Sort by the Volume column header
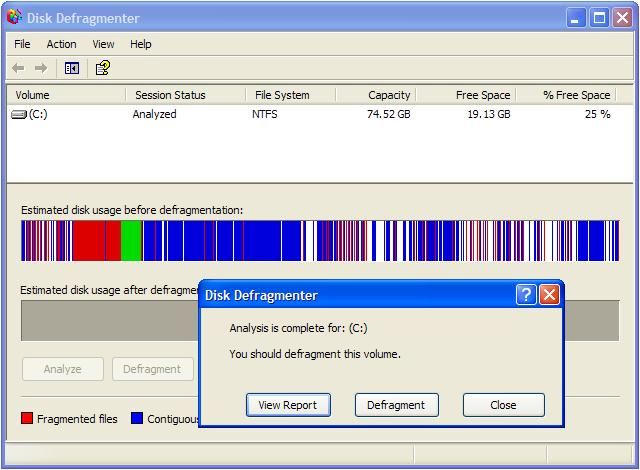Image resolution: width=640 pixels, height=470 pixels. click(x=66, y=95)
